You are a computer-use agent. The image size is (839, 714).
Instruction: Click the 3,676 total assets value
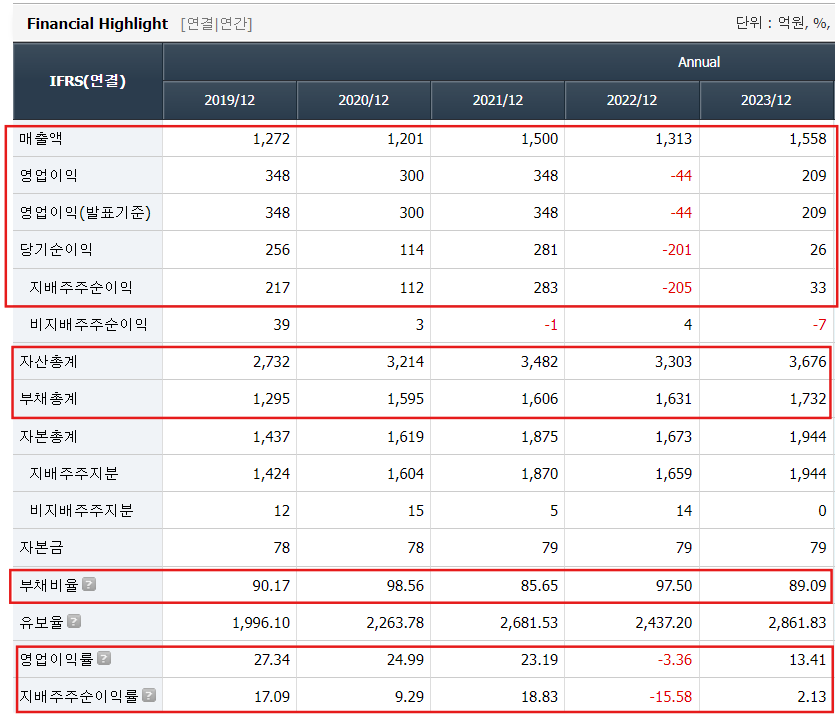tap(808, 362)
